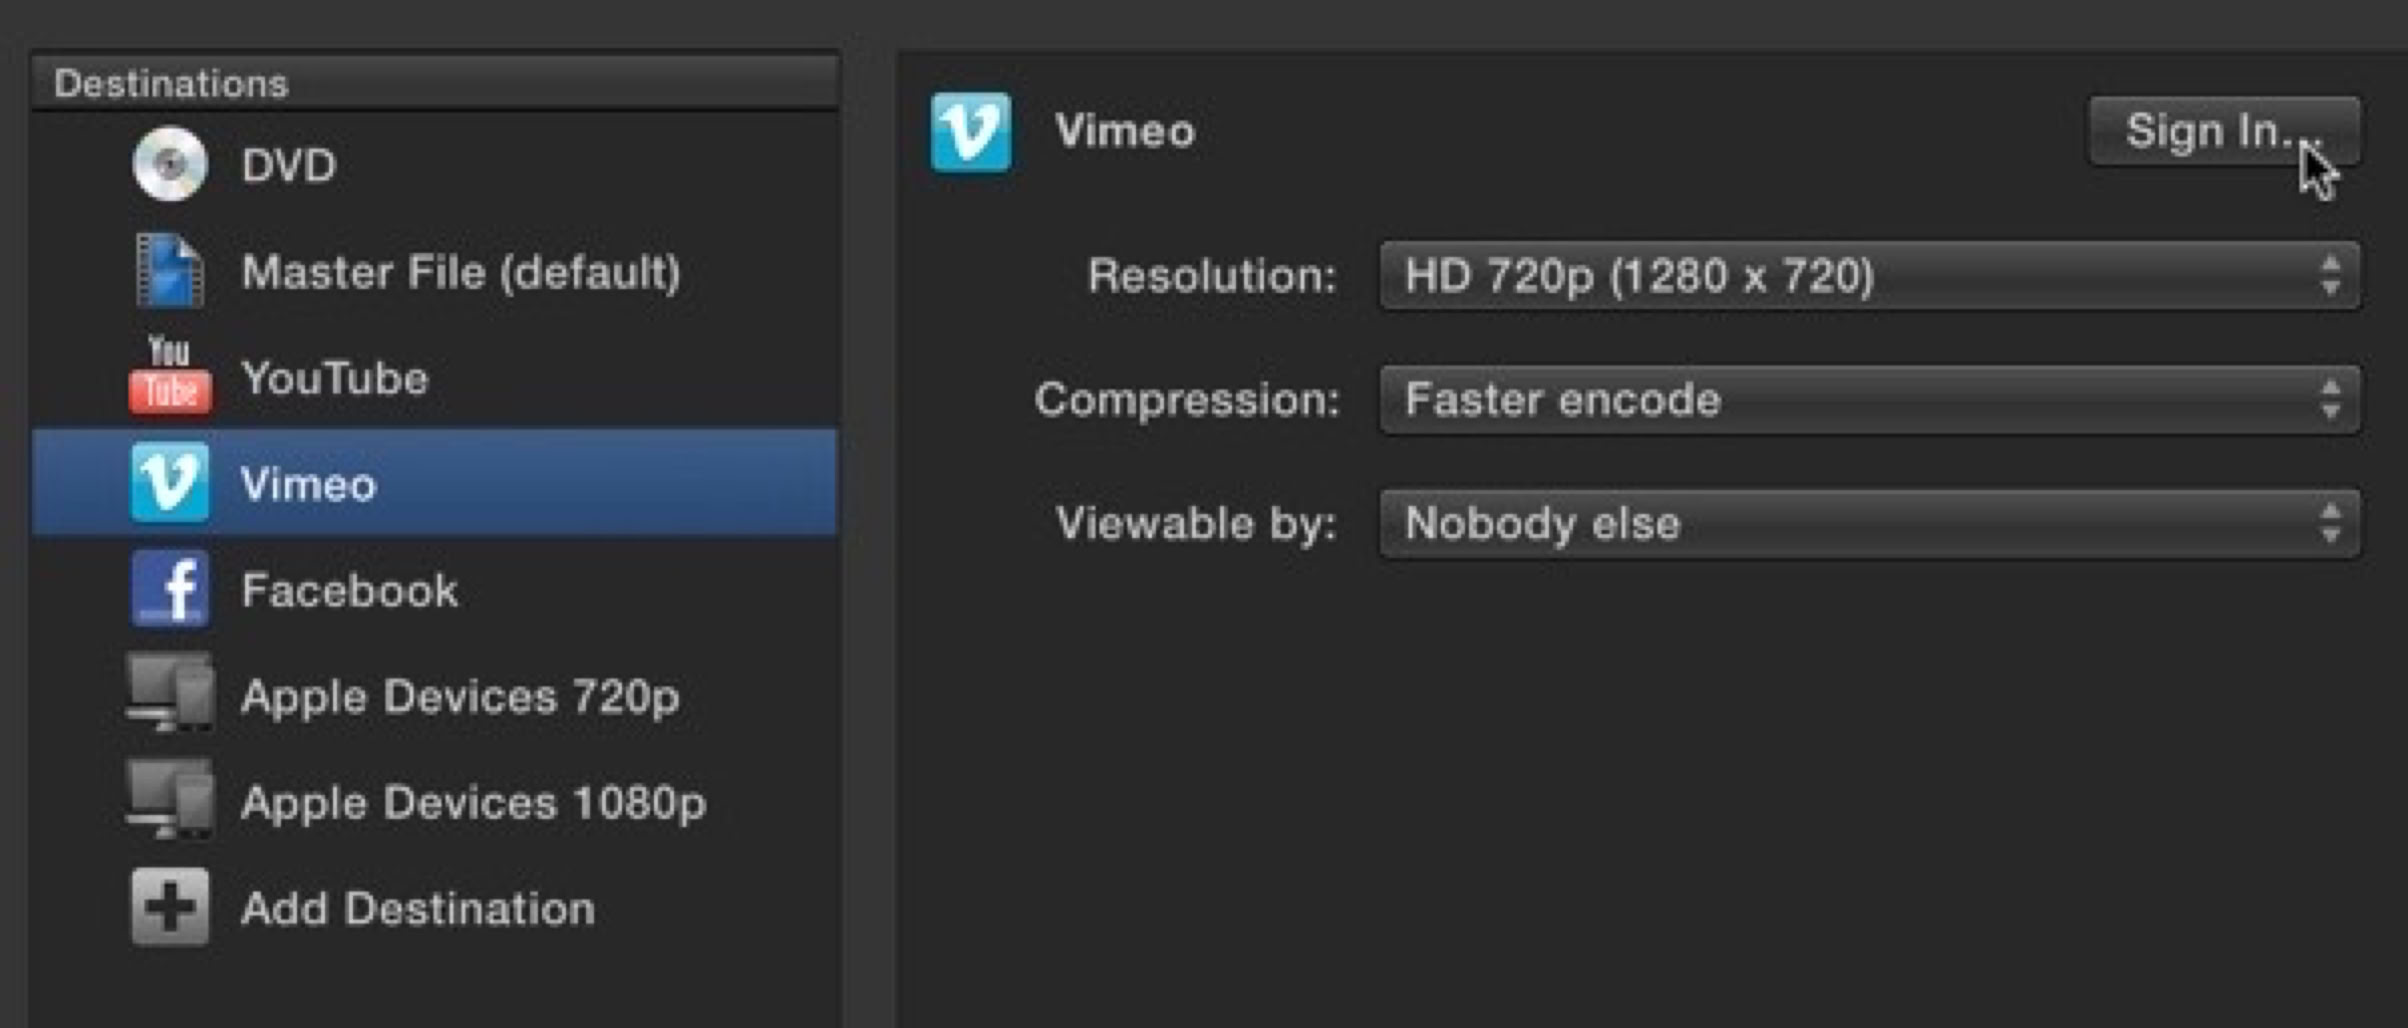Image resolution: width=2408 pixels, height=1028 pixels.
Task: Click the Vimeo logo in settings header
Action: (x=970, y=132)
